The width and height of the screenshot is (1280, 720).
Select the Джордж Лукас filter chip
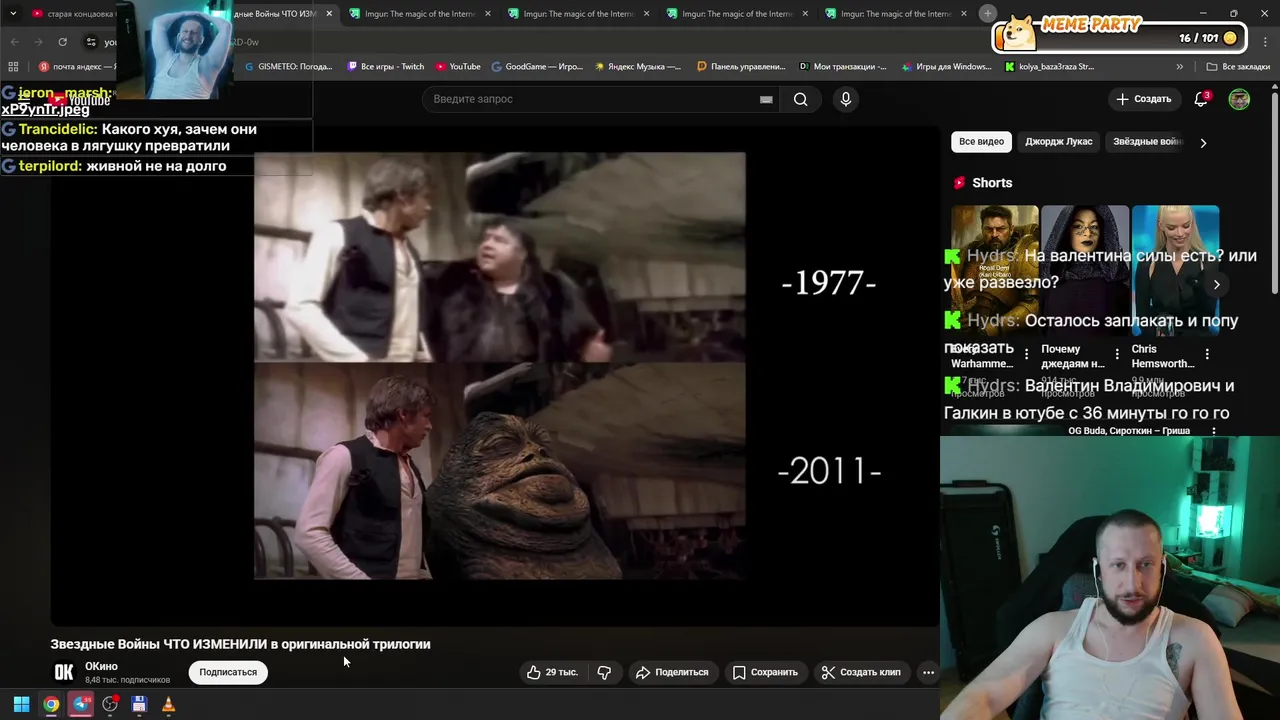pyautogui.click(x=1058, y=141)
